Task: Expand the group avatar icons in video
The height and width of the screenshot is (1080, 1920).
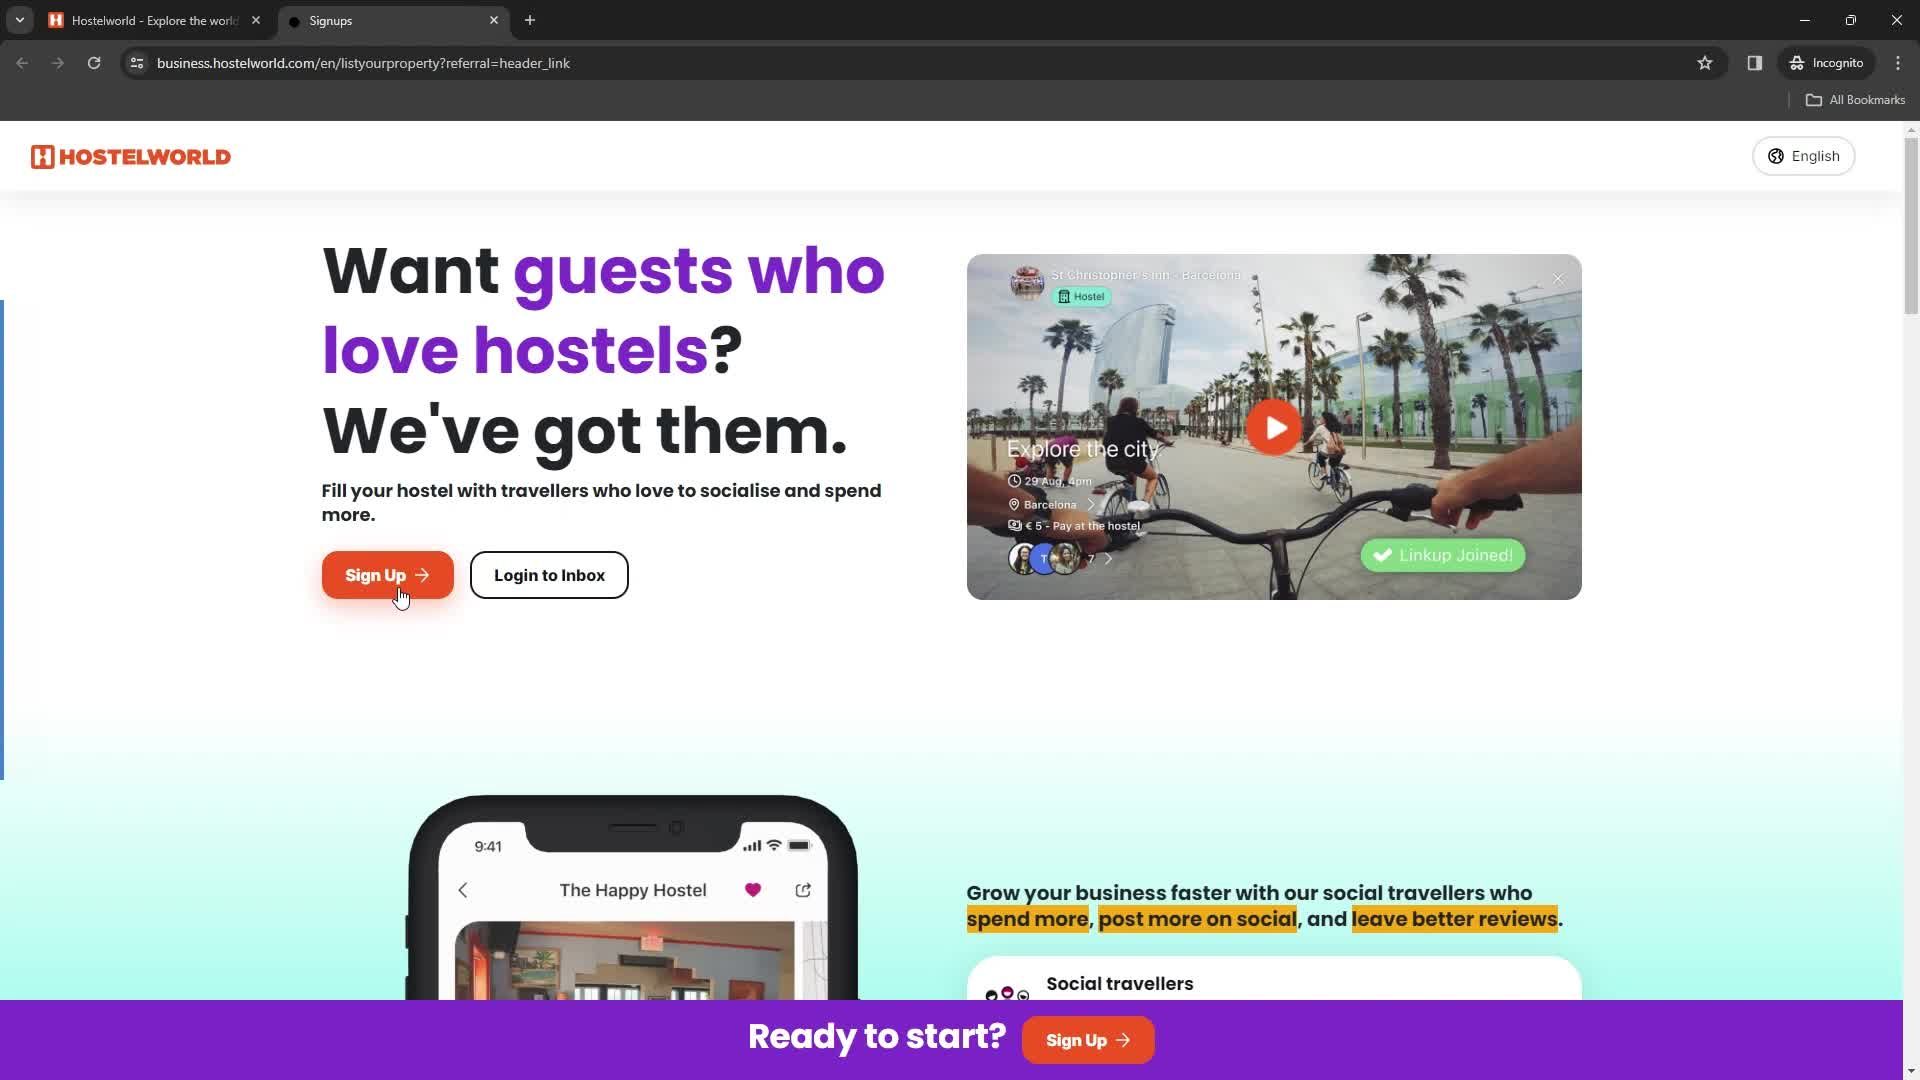Action: (1109, 558)
